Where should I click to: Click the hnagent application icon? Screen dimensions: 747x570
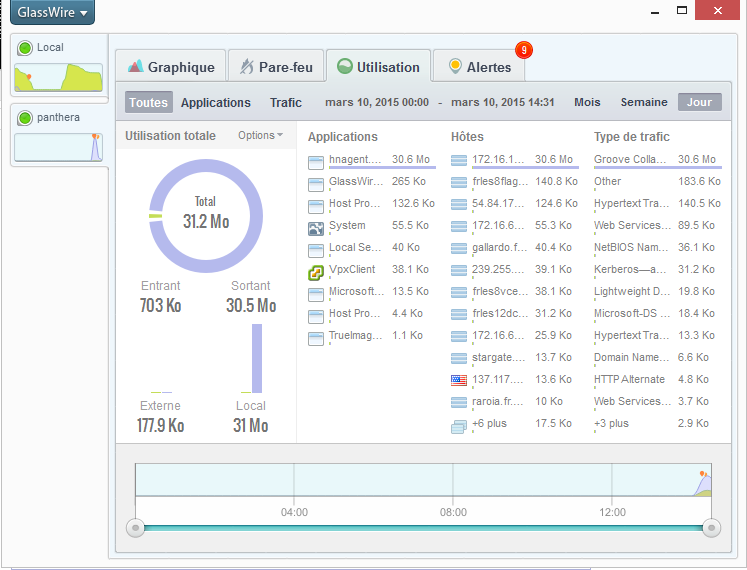tap(316, 163)
